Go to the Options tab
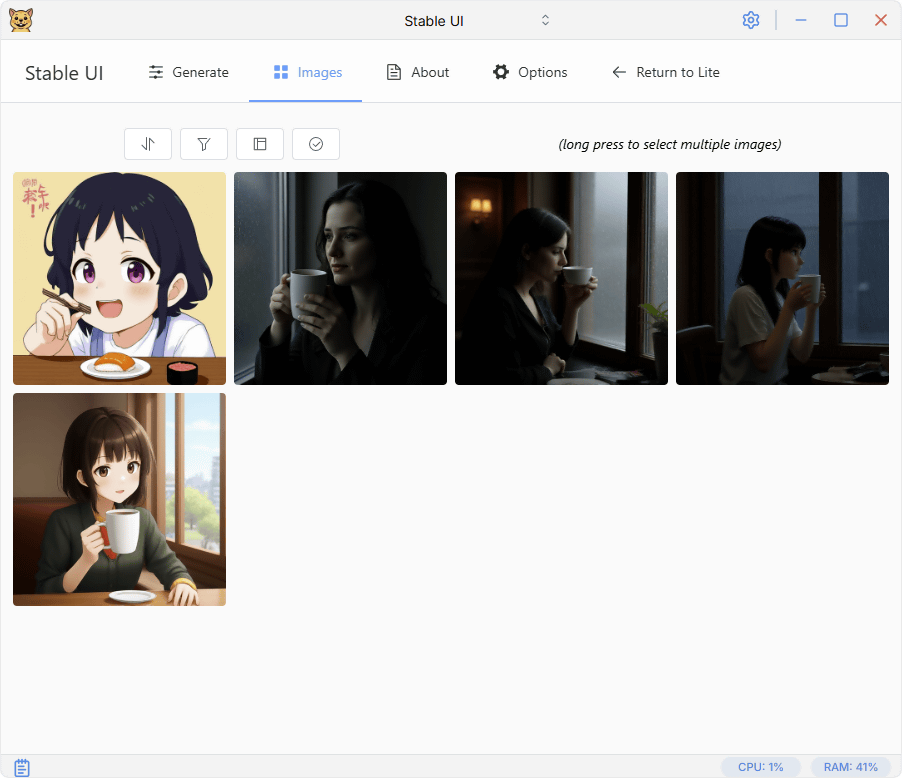This screenshot has width=902, height=778. (x=529, y=72)
